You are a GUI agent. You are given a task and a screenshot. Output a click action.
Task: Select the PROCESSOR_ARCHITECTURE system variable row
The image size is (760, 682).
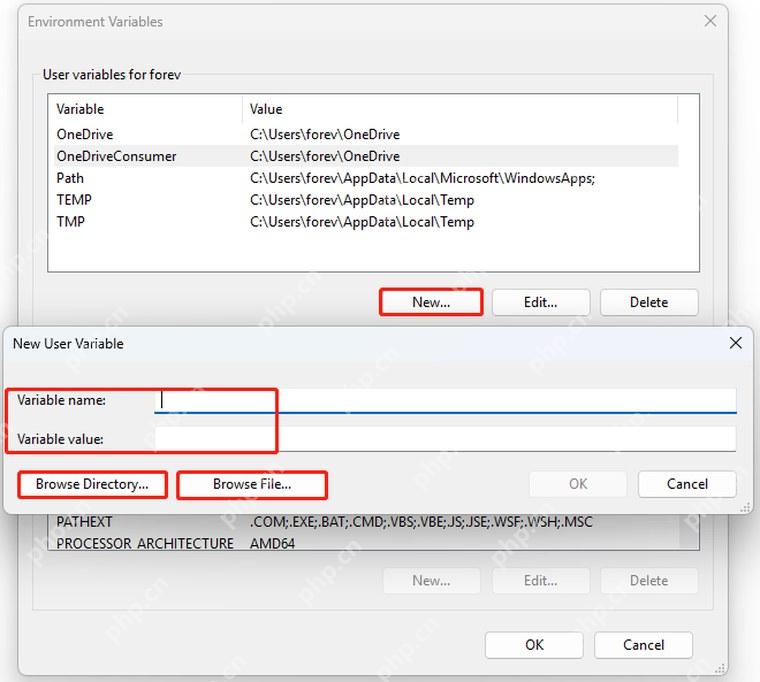pyautogui.click(x=364, y=543)
